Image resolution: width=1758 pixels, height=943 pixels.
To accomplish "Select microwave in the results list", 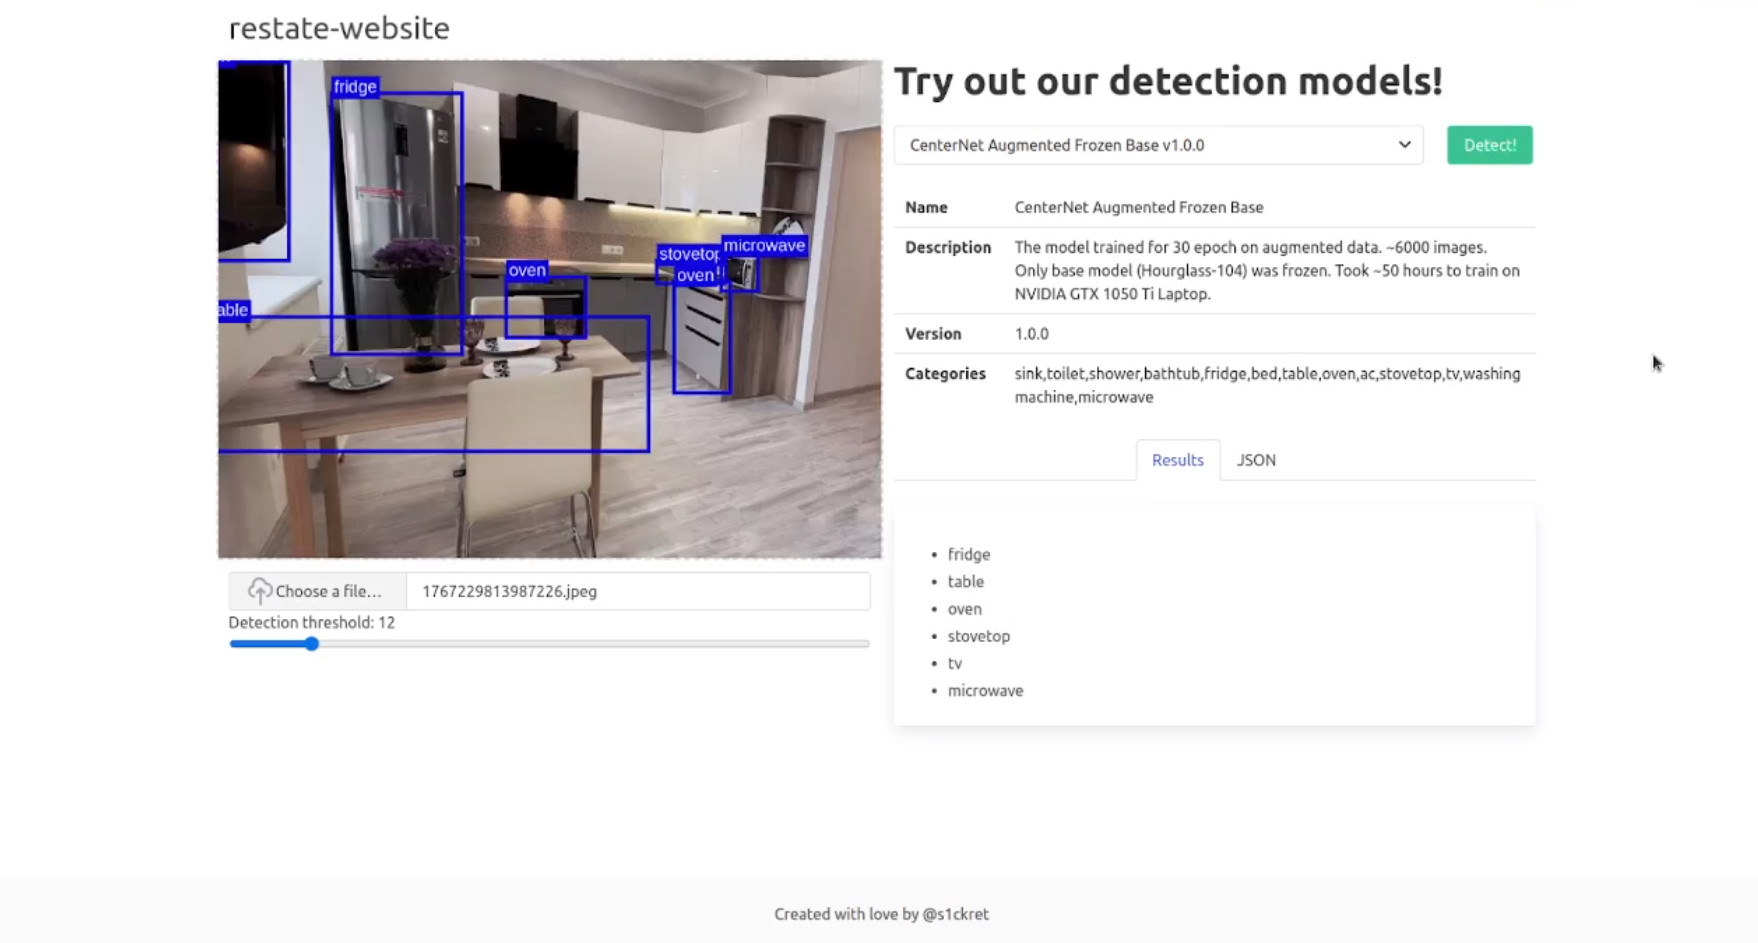I will pyautogui.click(x=985, y=690).
